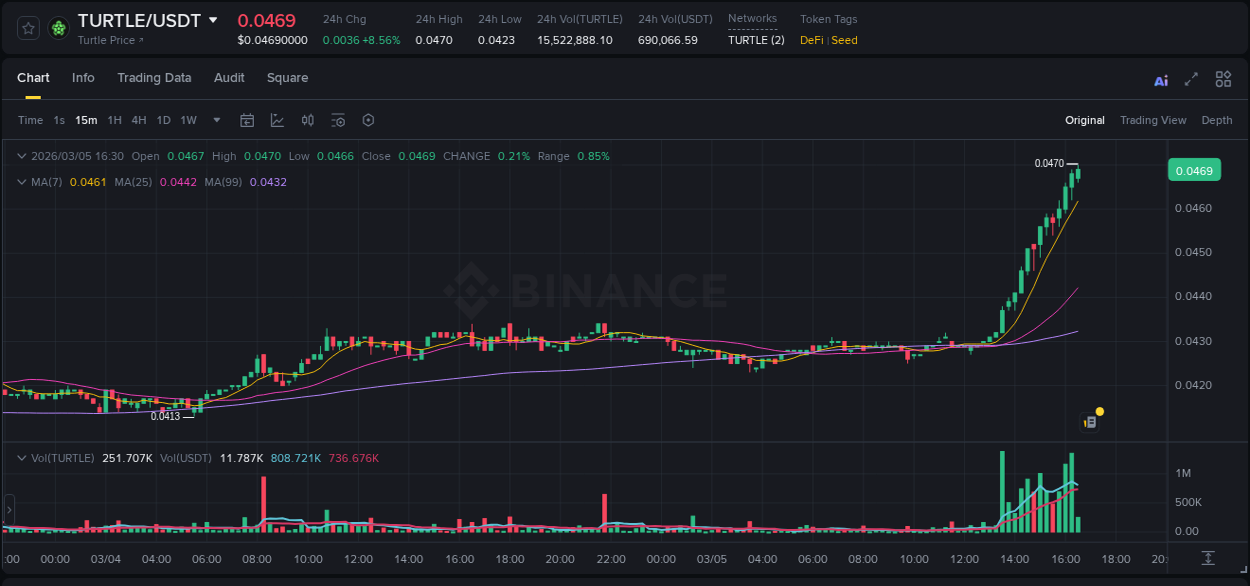Collapse the Vol(TURTLE) indicator panel

[21, 457]
